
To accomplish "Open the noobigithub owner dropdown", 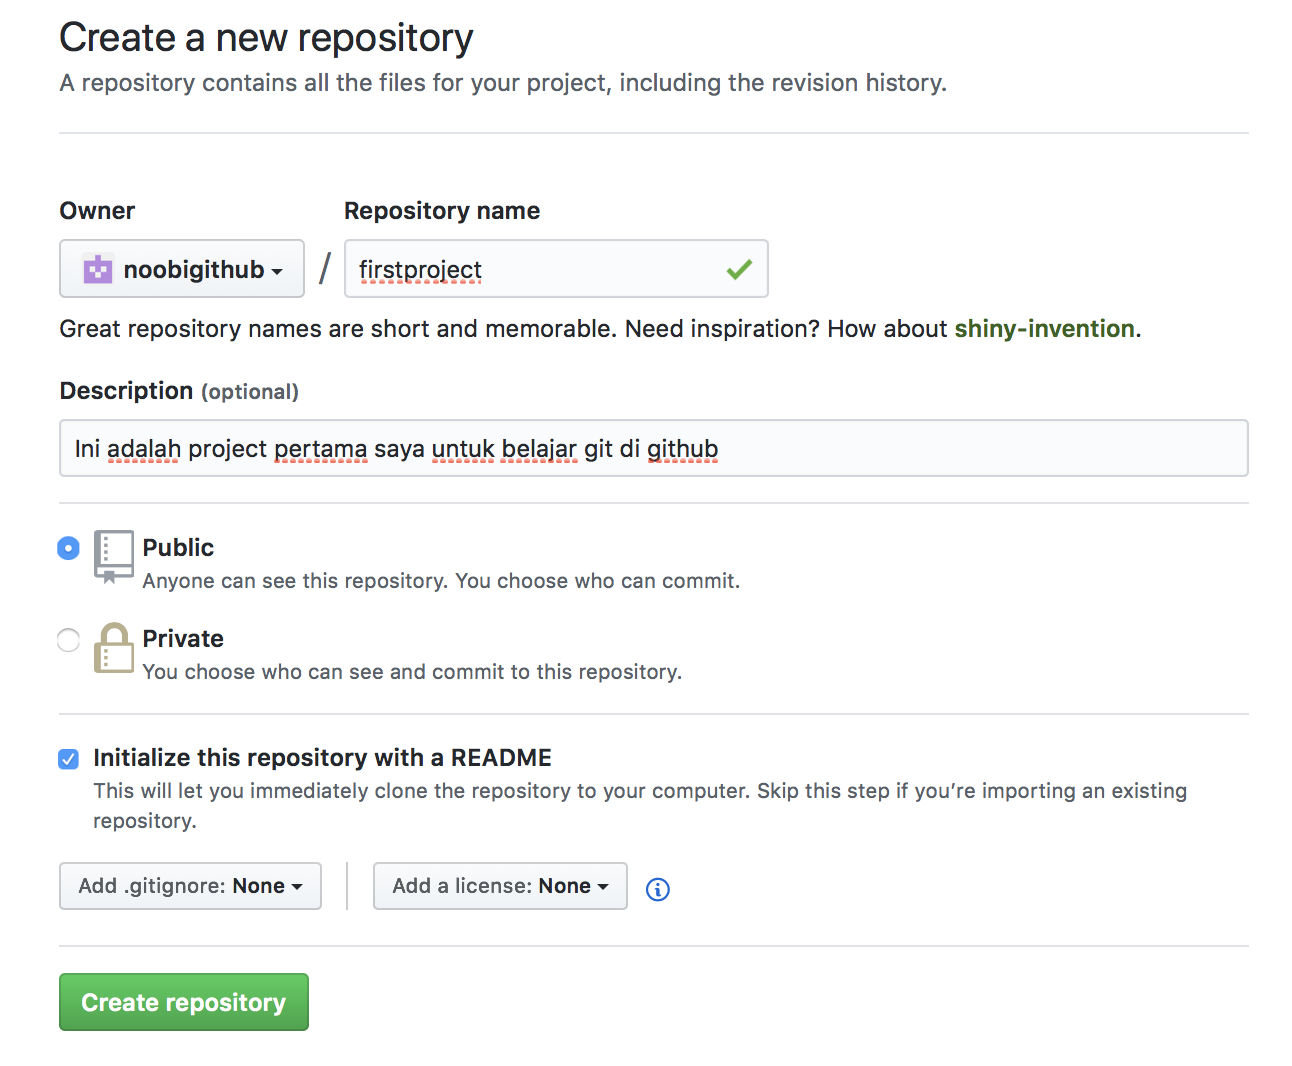I will 182,269.
